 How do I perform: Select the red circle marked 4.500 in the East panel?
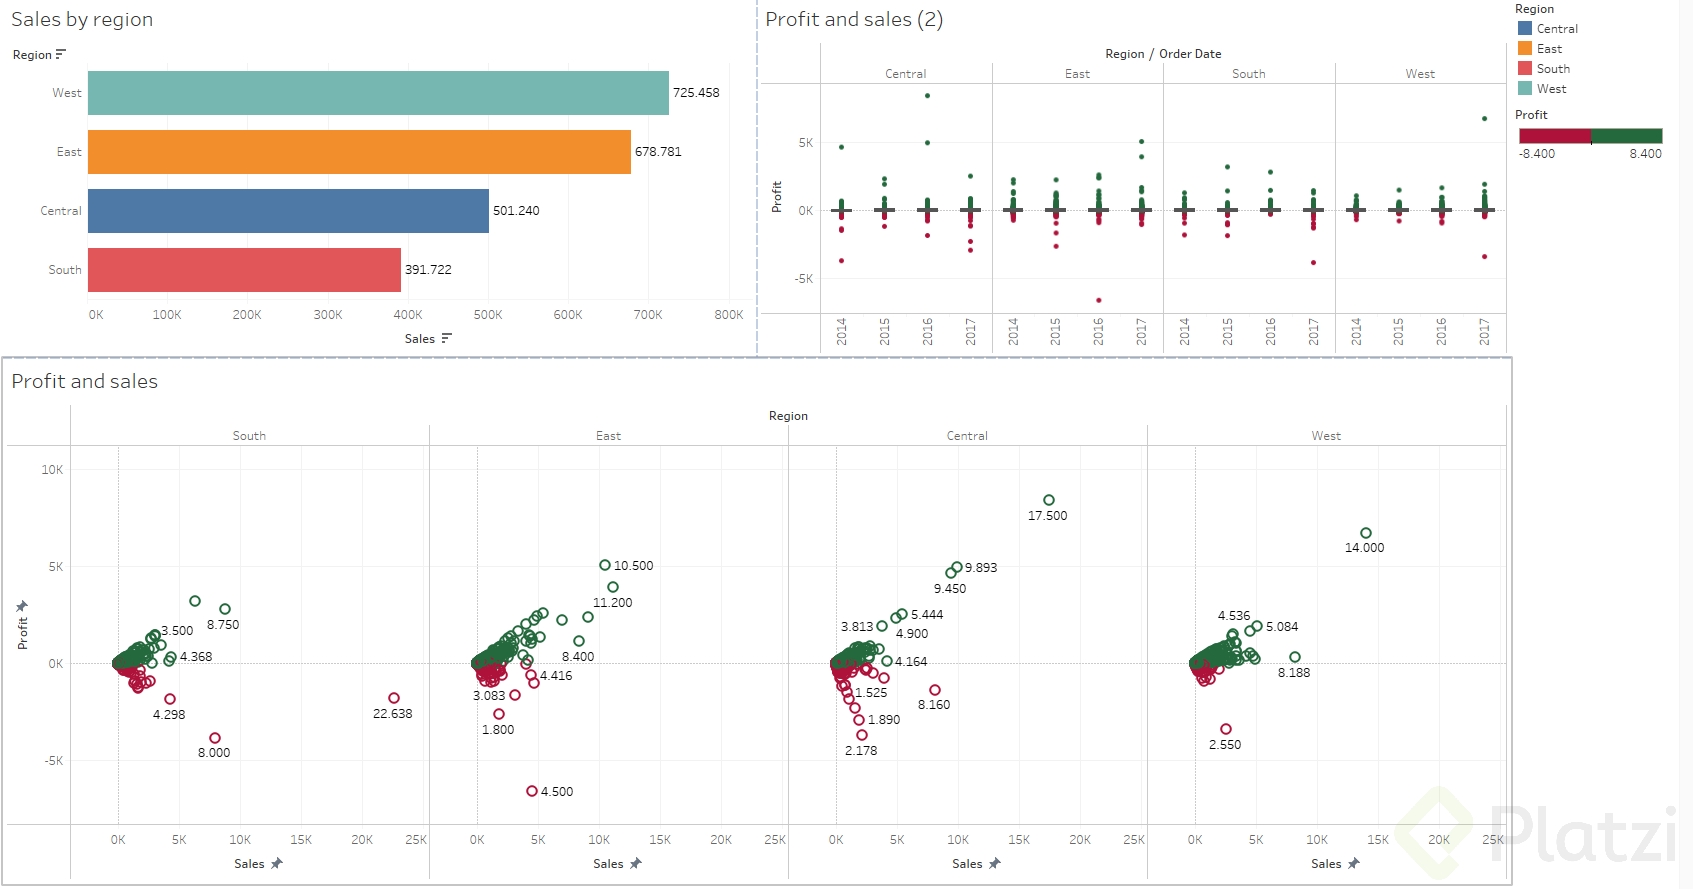point(532,791)
